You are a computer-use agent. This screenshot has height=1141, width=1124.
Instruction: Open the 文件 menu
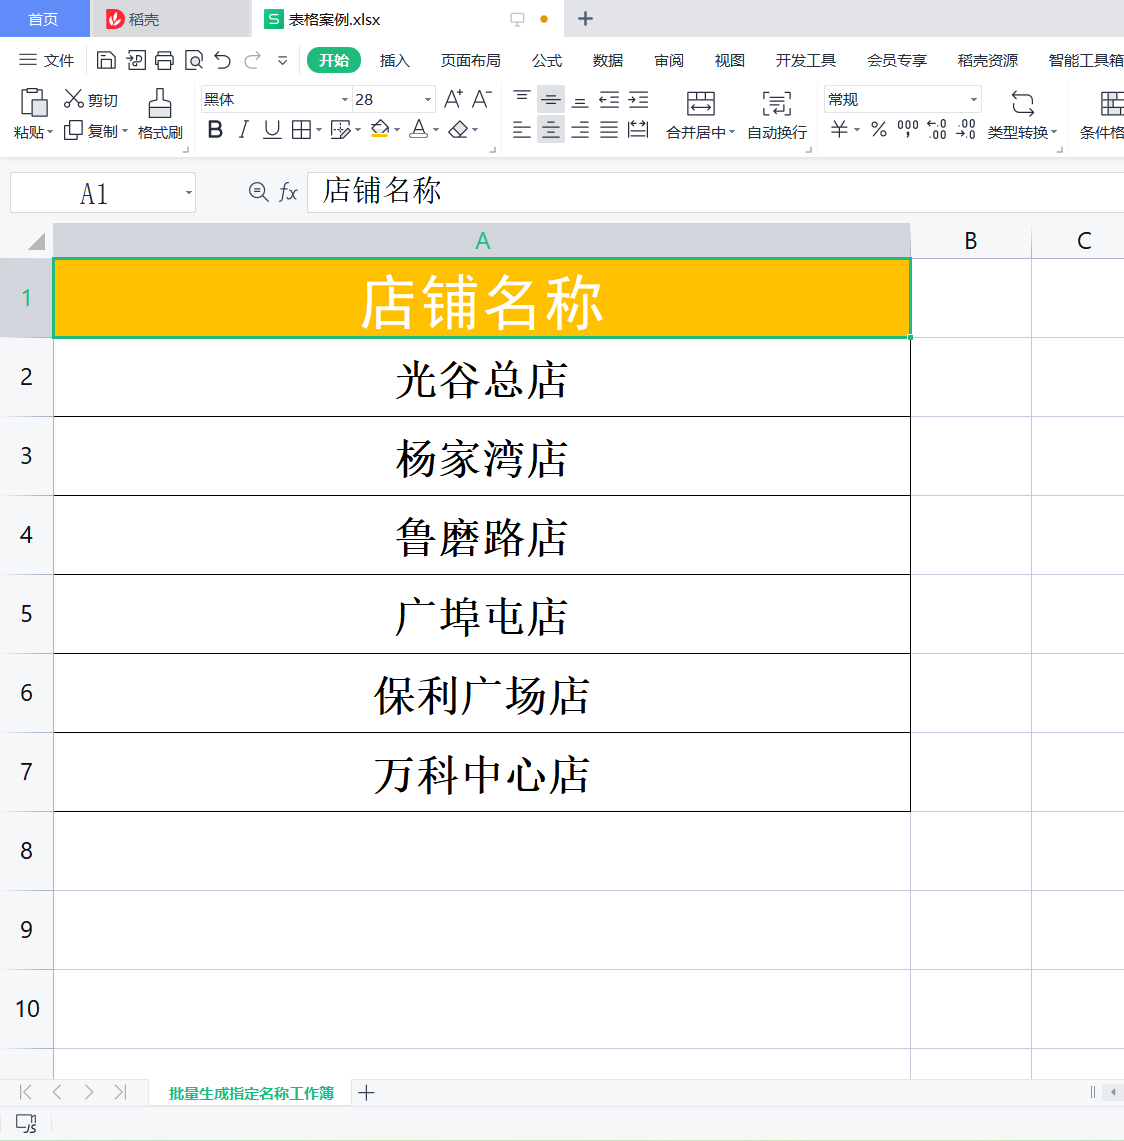pos(47,60)
